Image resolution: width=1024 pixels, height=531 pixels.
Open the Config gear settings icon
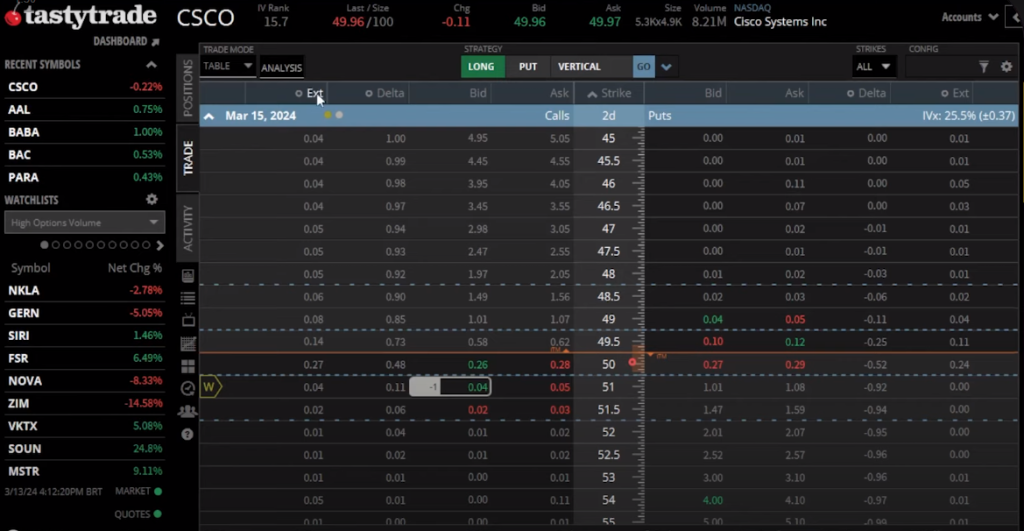tap(1004, 67)
